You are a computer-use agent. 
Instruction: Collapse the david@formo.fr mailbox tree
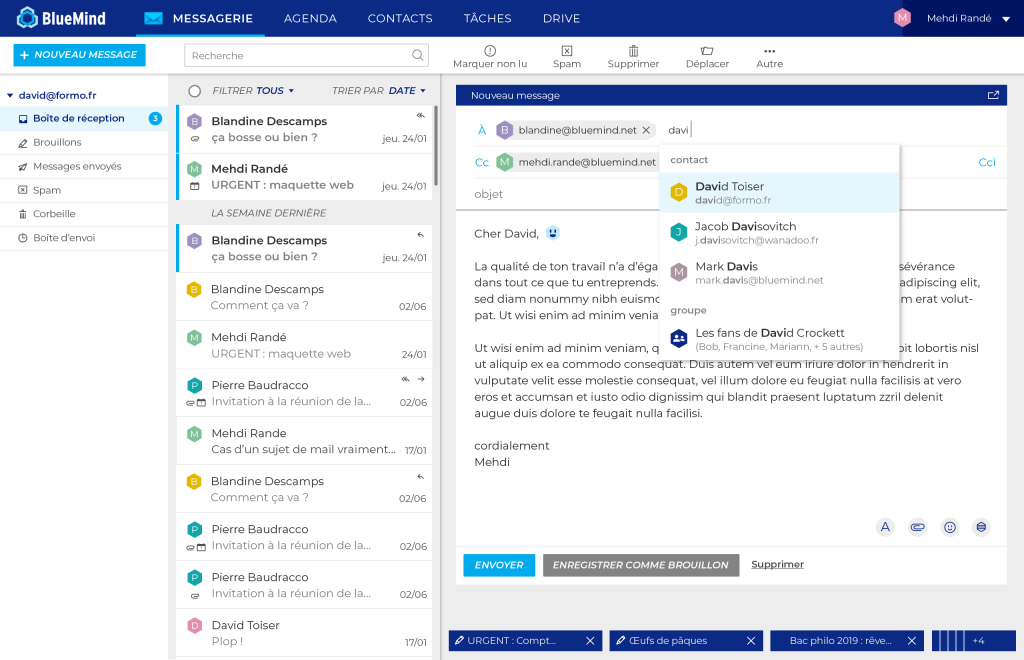(x=10, y=96)
